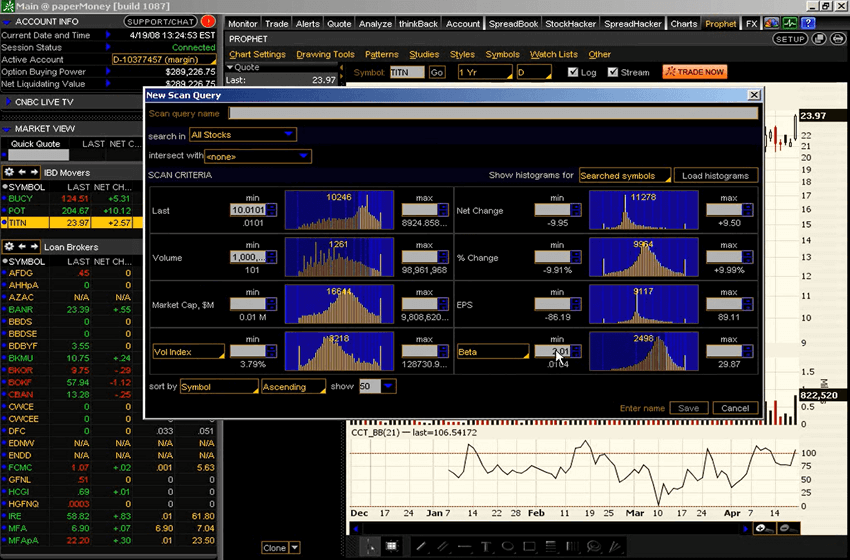Select the grid selection tool in chart toolbar

pyautogui.click(x=392, y=546)
